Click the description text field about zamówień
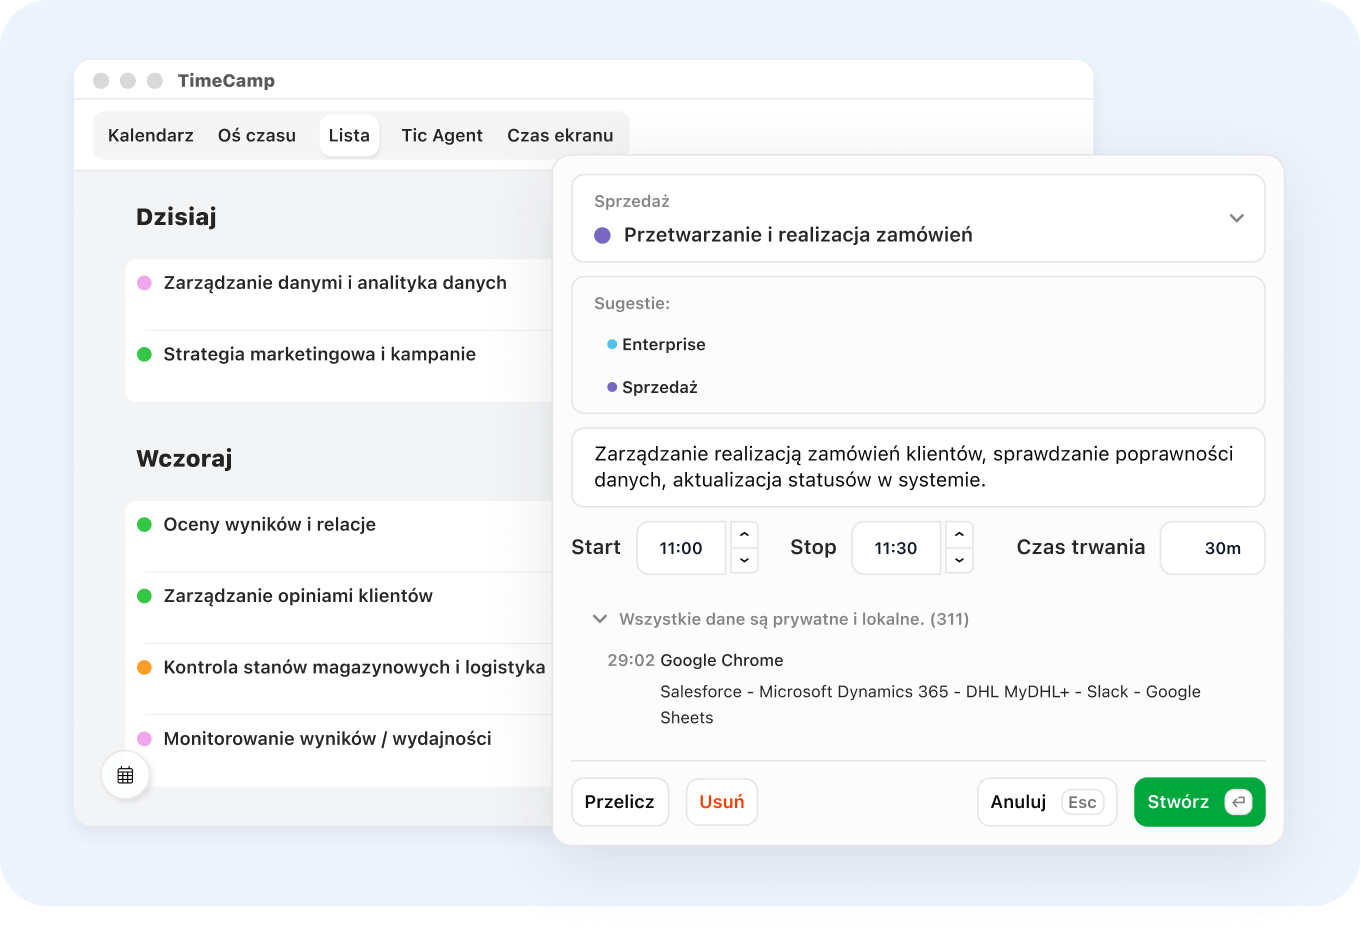The image size is (1361, 940). point(917,467)
